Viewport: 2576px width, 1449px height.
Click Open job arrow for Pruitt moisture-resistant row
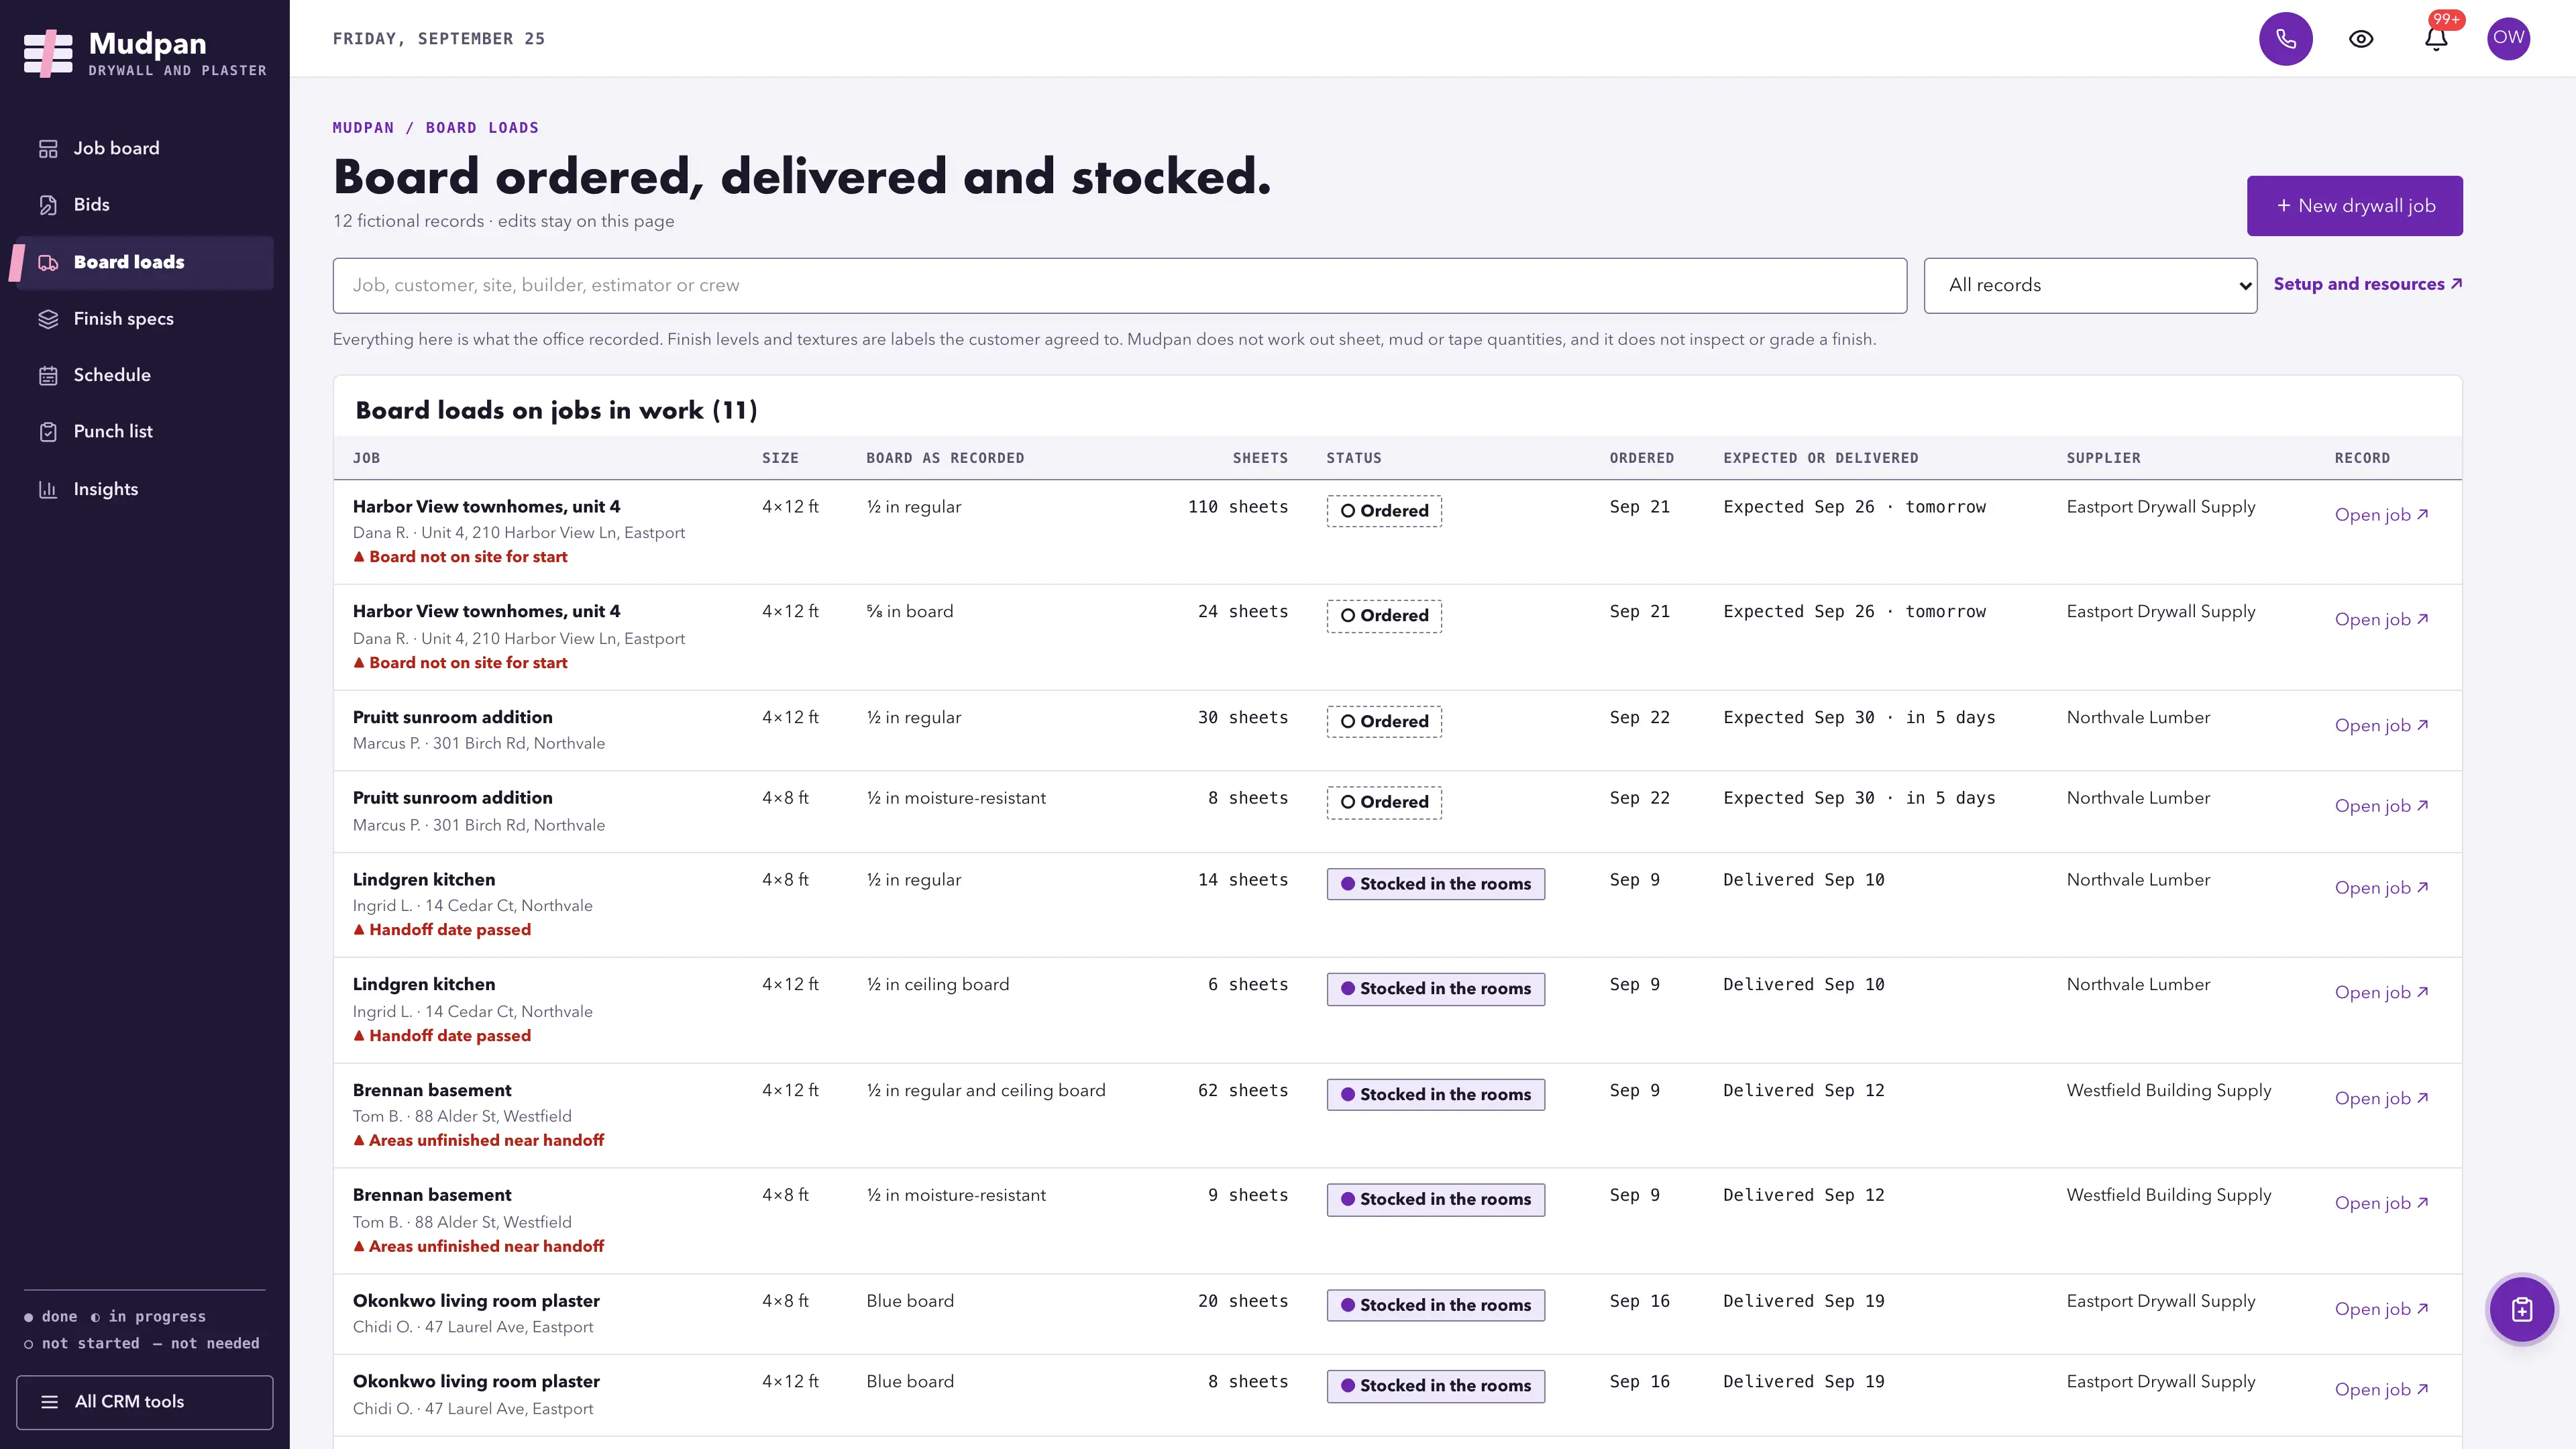pos(2421,806)
